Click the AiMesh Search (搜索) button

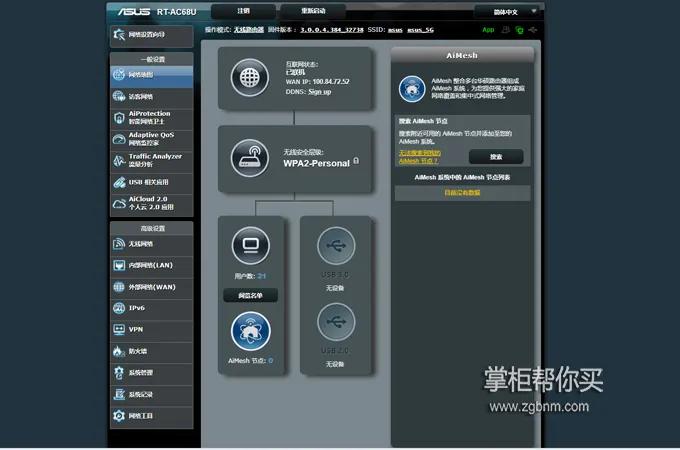point(496,157)
